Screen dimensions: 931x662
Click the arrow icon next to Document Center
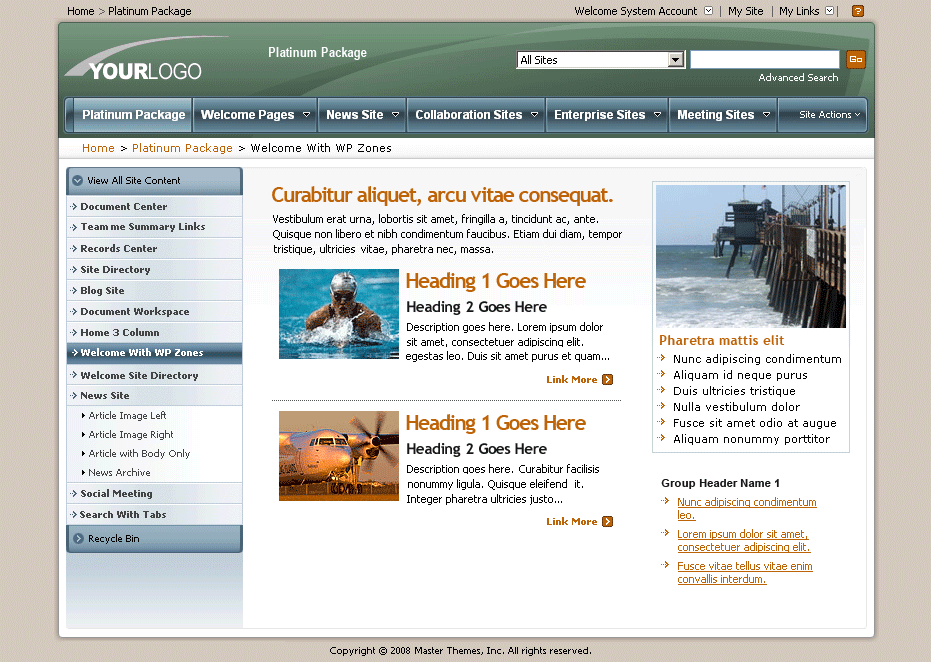(74, 206)
